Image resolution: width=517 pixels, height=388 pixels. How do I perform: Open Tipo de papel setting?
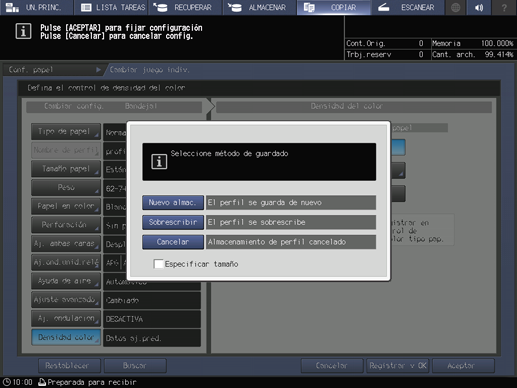click(x=66, y=132)
